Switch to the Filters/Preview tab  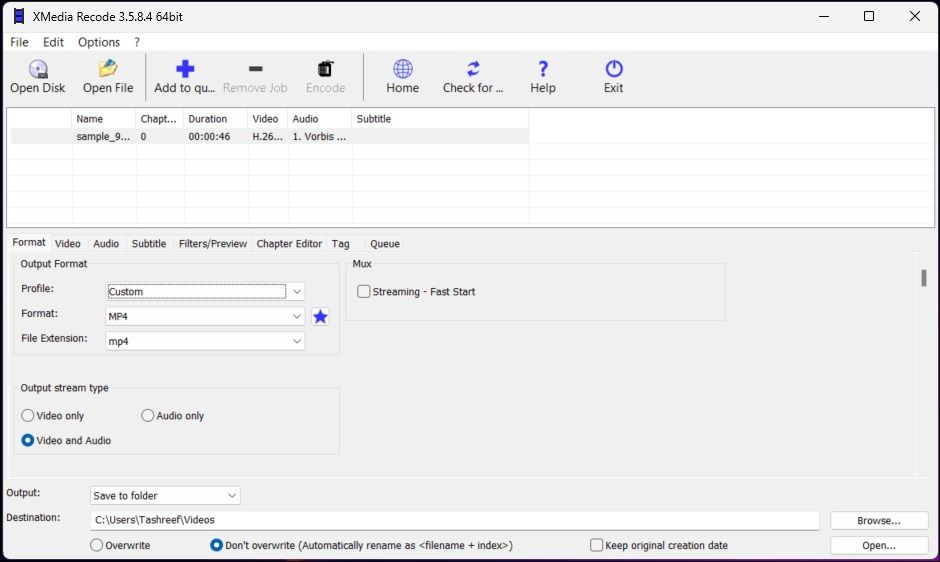point(212,244)
